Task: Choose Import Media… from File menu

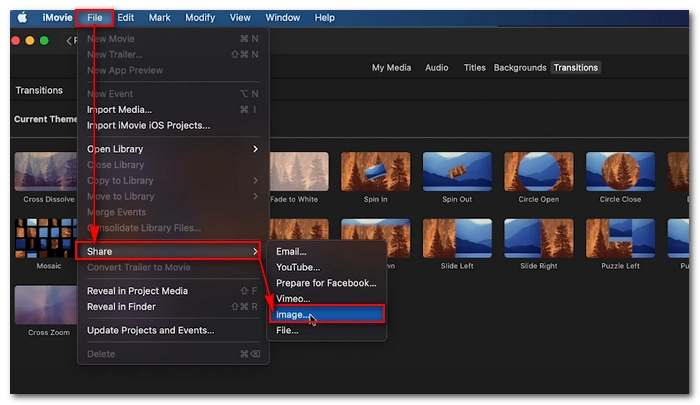Action: [173, 109]
